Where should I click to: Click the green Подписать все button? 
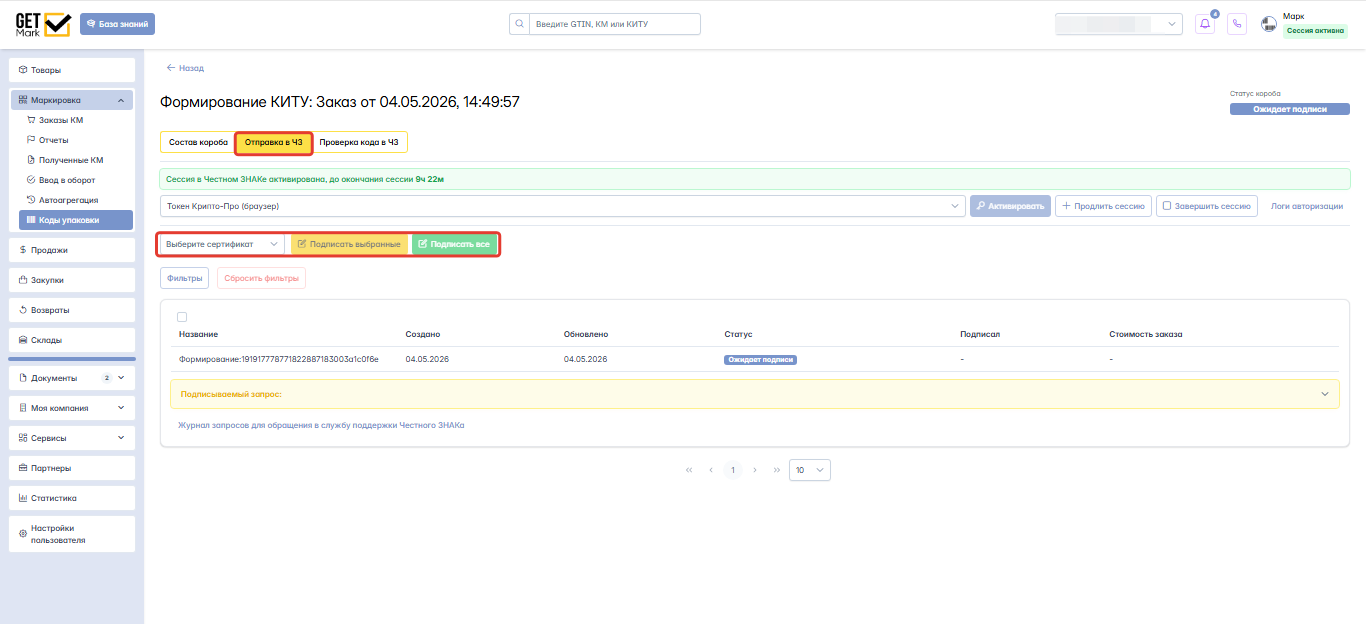tap(454, 244)
